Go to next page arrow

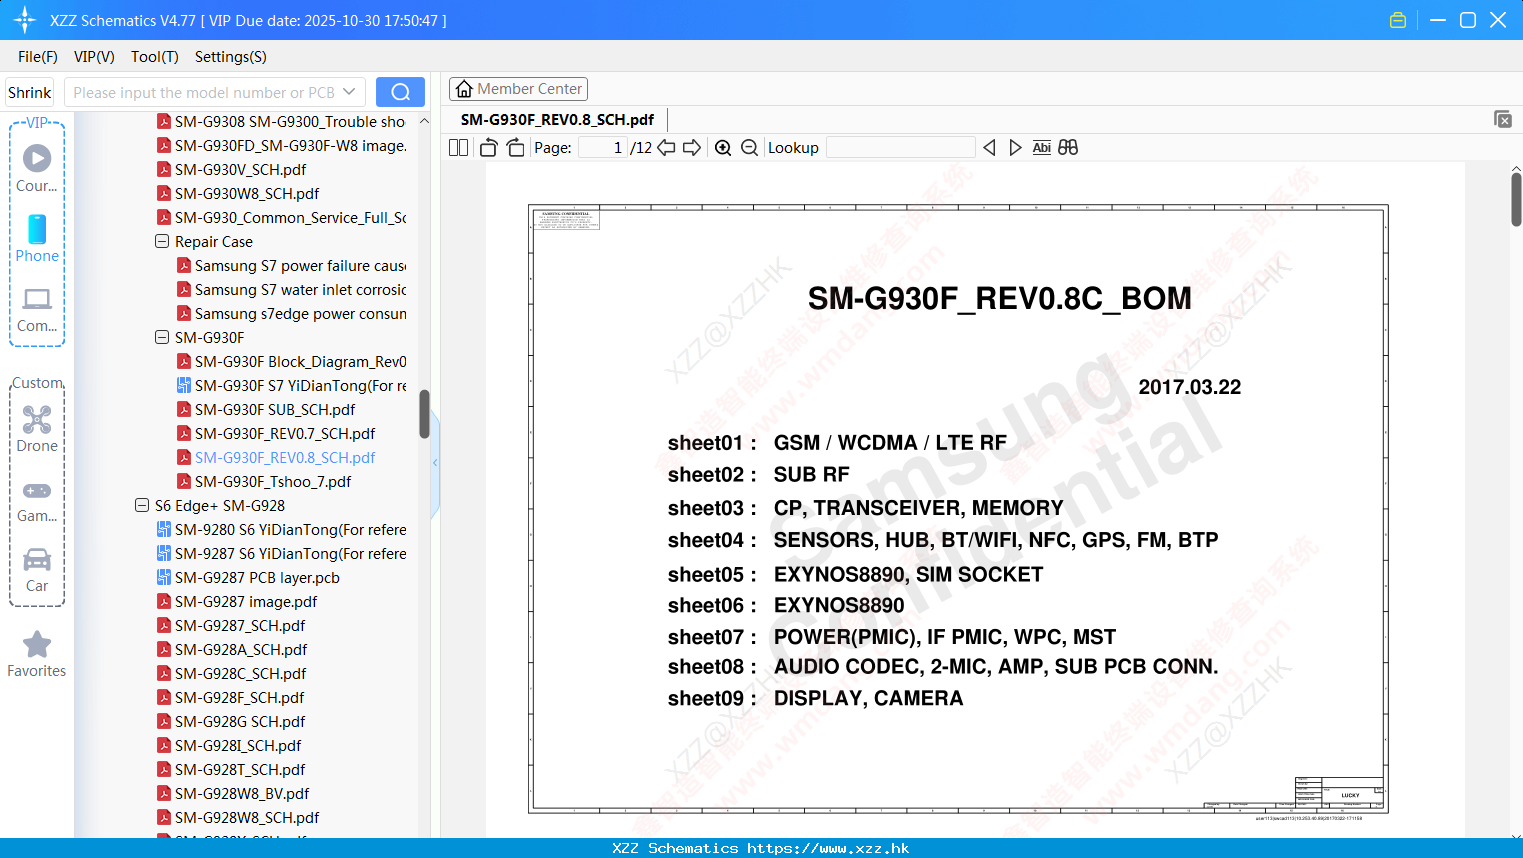coord(692,148)
